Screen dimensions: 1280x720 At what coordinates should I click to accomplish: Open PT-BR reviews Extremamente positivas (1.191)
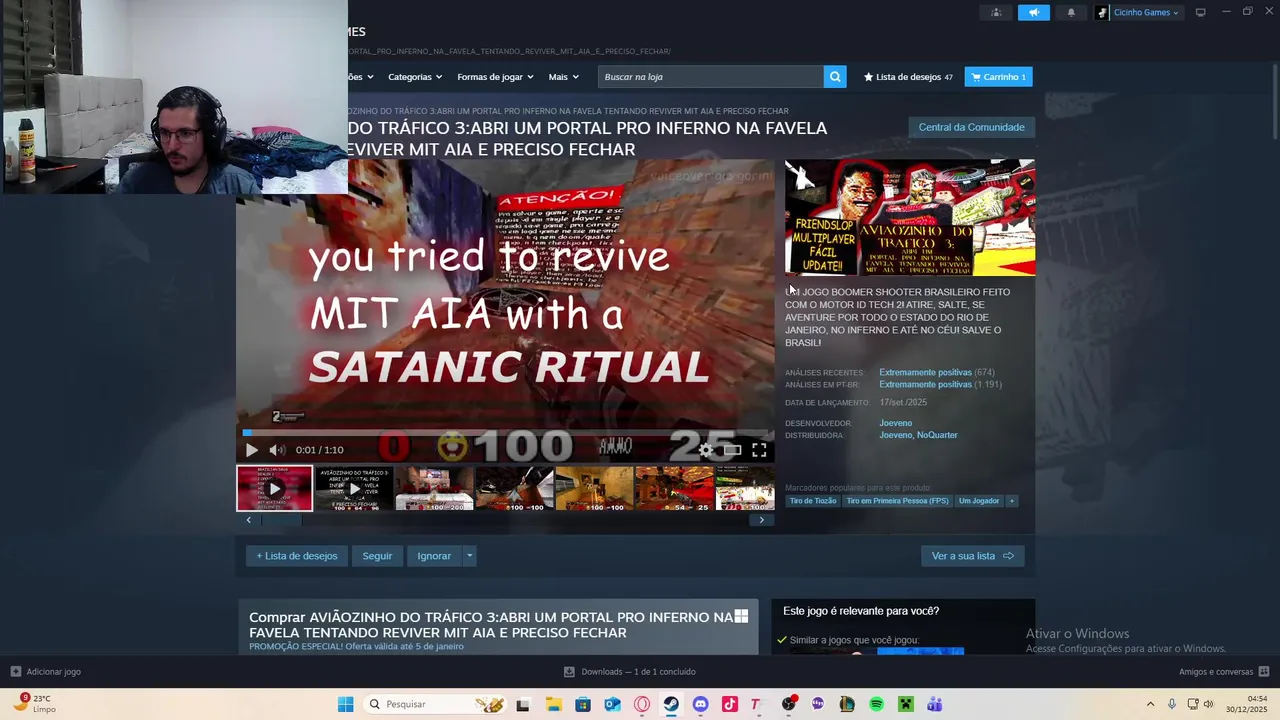940,384
